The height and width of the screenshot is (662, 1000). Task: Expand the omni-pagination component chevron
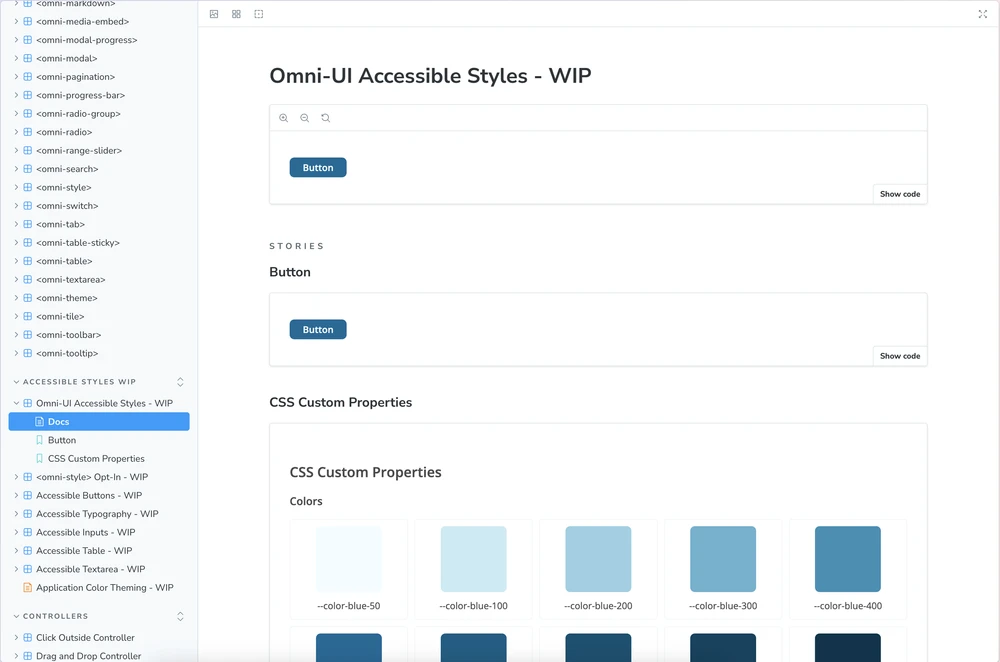(x=17, y=77)
